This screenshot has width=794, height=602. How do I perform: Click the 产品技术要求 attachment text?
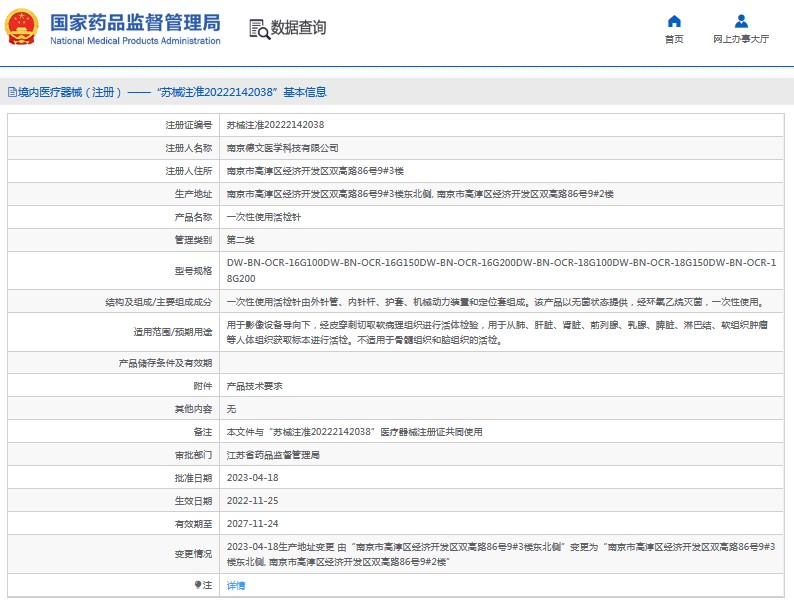point(254,385)
